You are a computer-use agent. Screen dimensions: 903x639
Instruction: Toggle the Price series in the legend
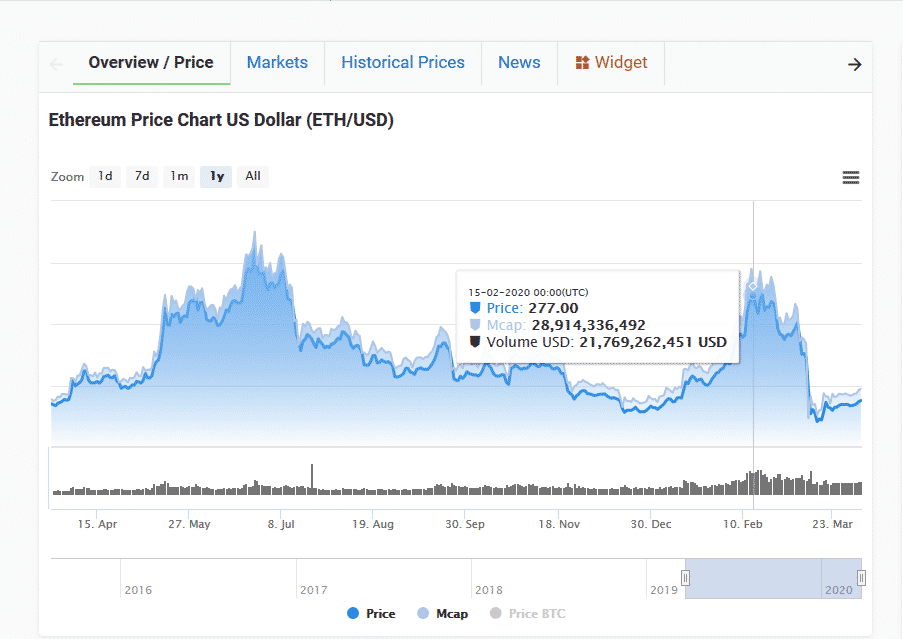(371, 614)
